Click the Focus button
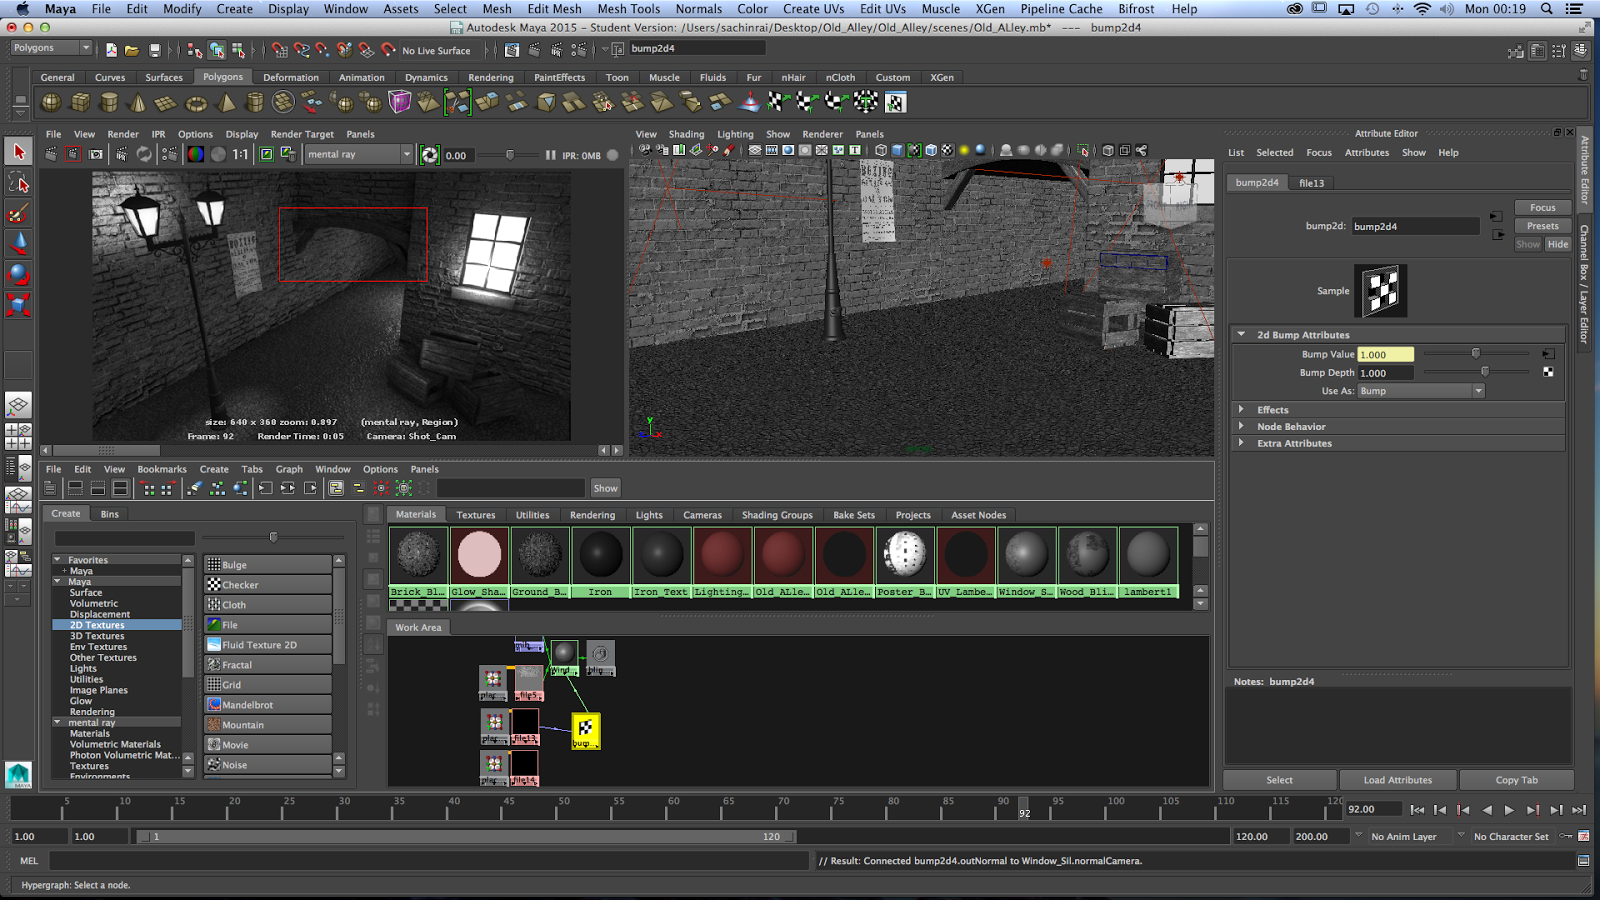This screenshot has height=900, width=1600. 1542,208
